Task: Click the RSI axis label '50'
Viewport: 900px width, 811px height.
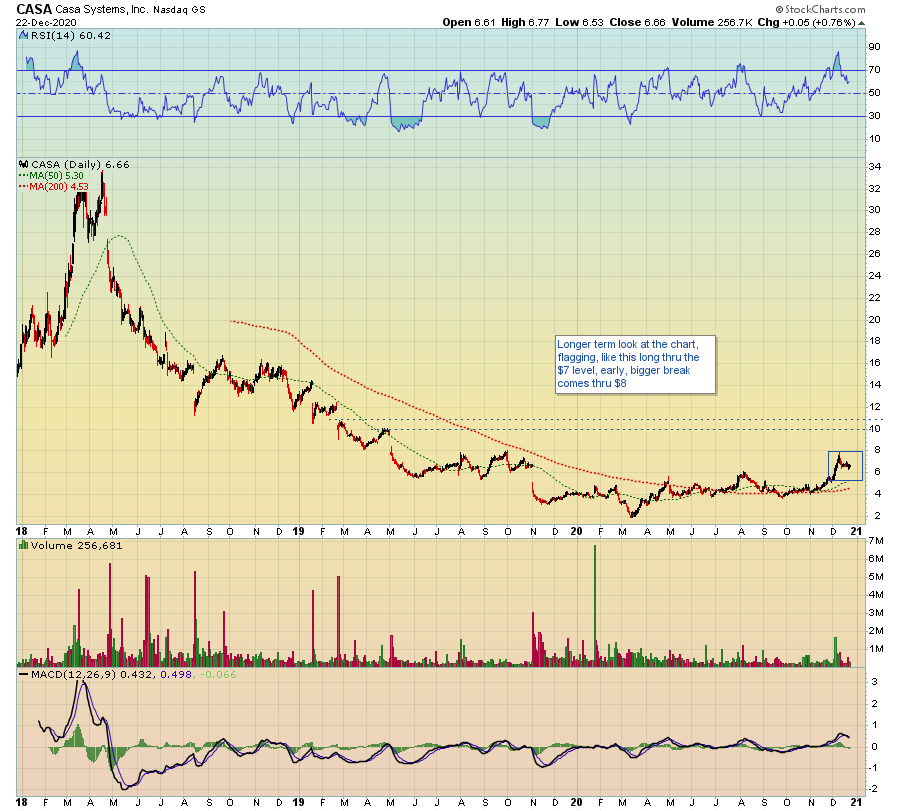Action: (x=875, y=93)
